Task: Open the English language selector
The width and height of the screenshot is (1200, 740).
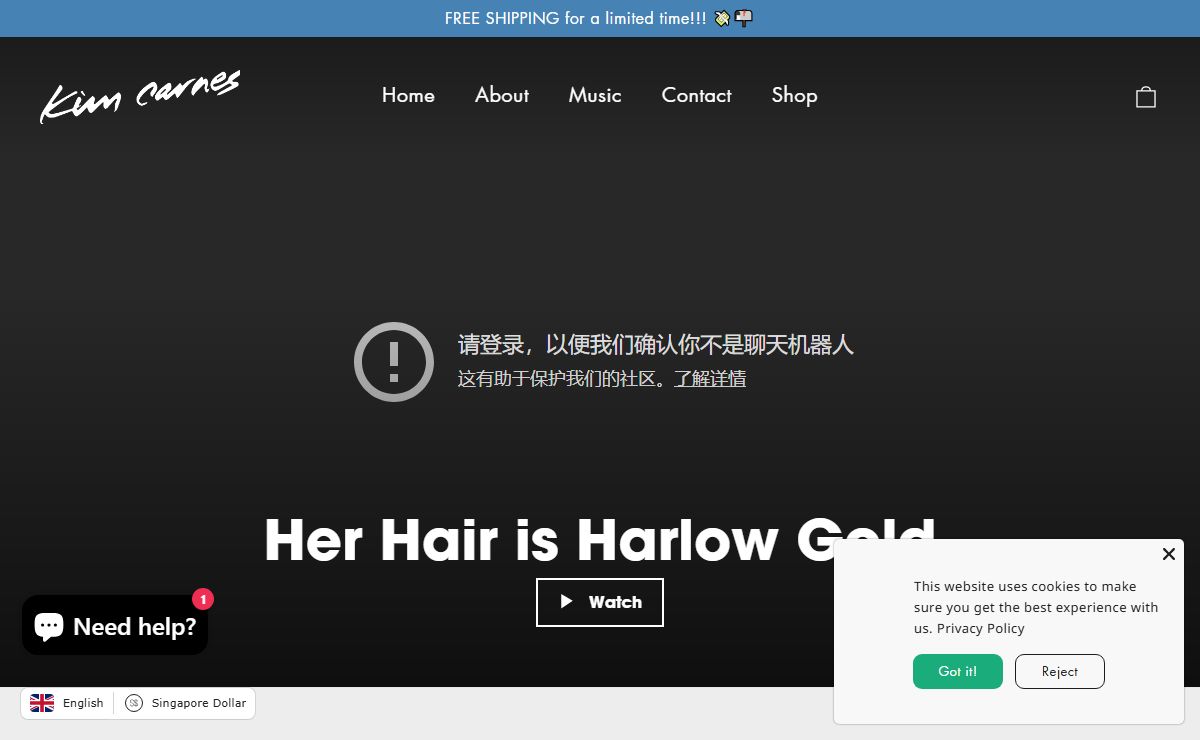Action: [68, 703]
